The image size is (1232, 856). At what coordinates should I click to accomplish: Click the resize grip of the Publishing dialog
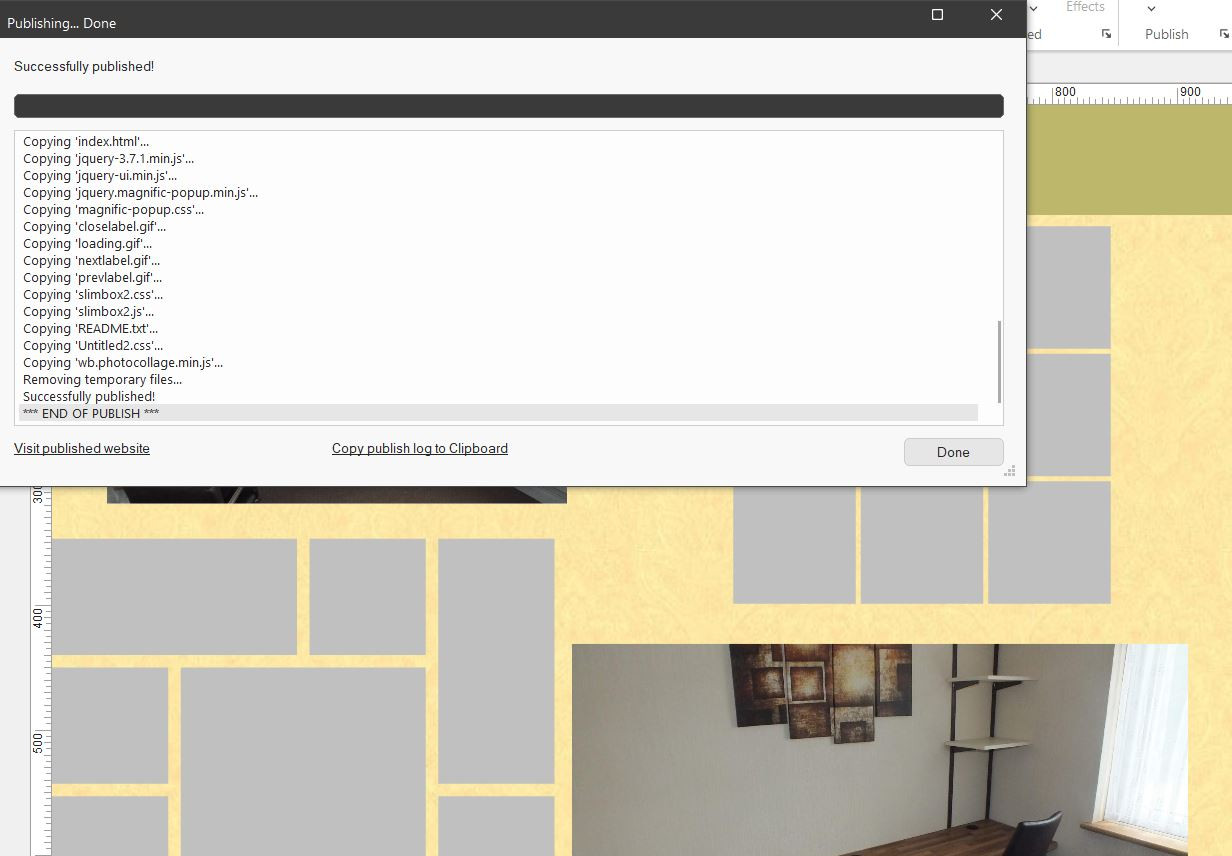point(1010,471)
